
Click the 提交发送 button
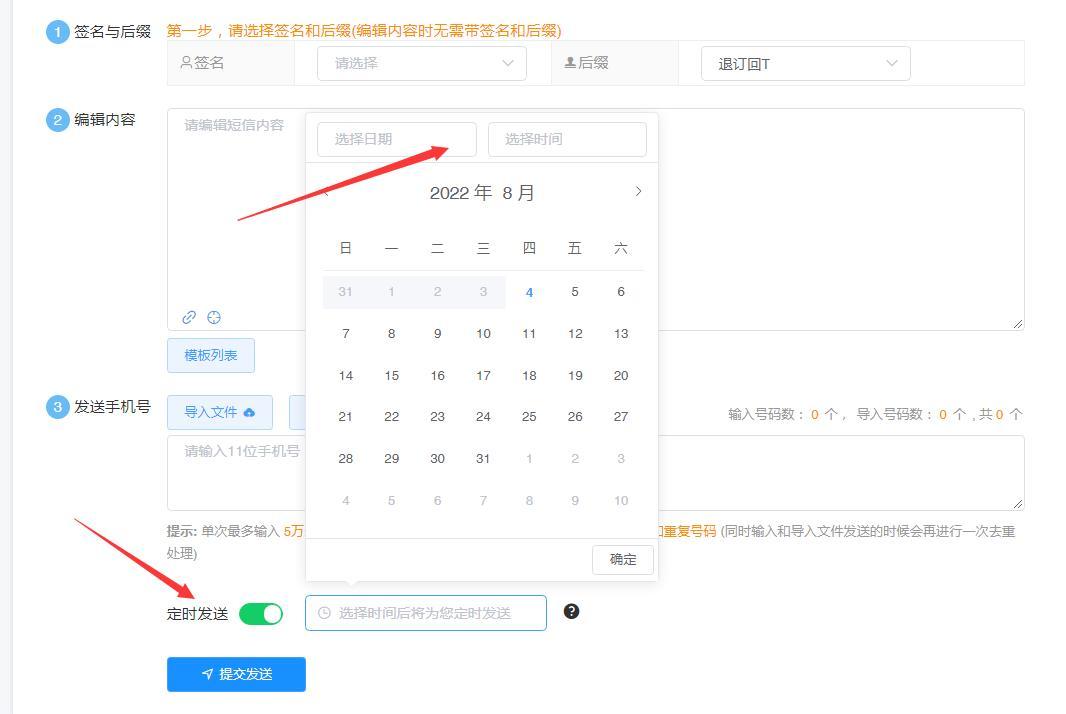(237, 674)
